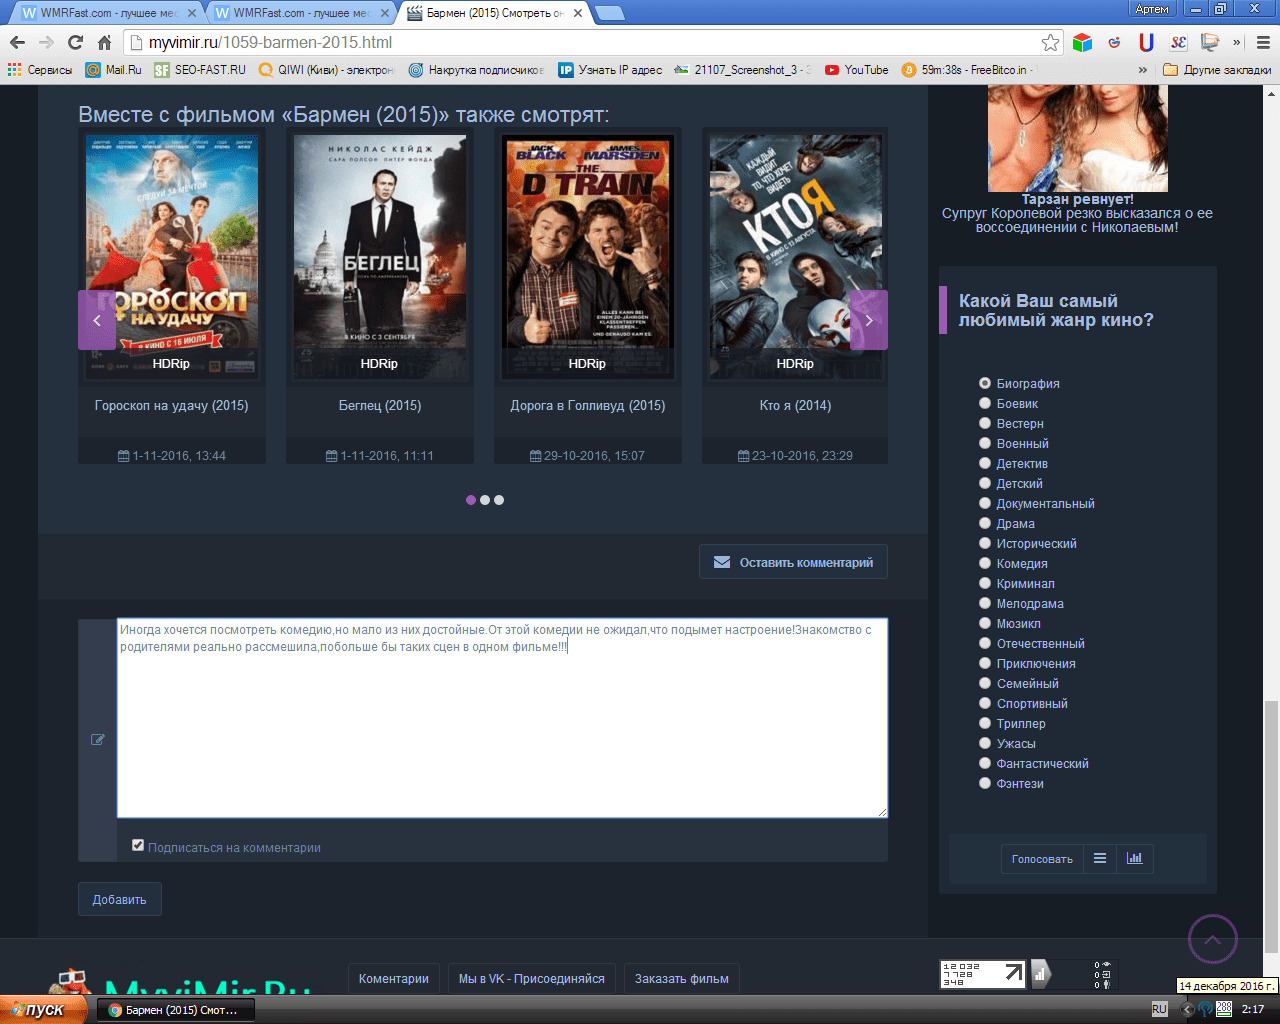1280x1024 pixels.
Task: Open the Гороскоп на удачу (2015) title
Action: click(172, 405)
